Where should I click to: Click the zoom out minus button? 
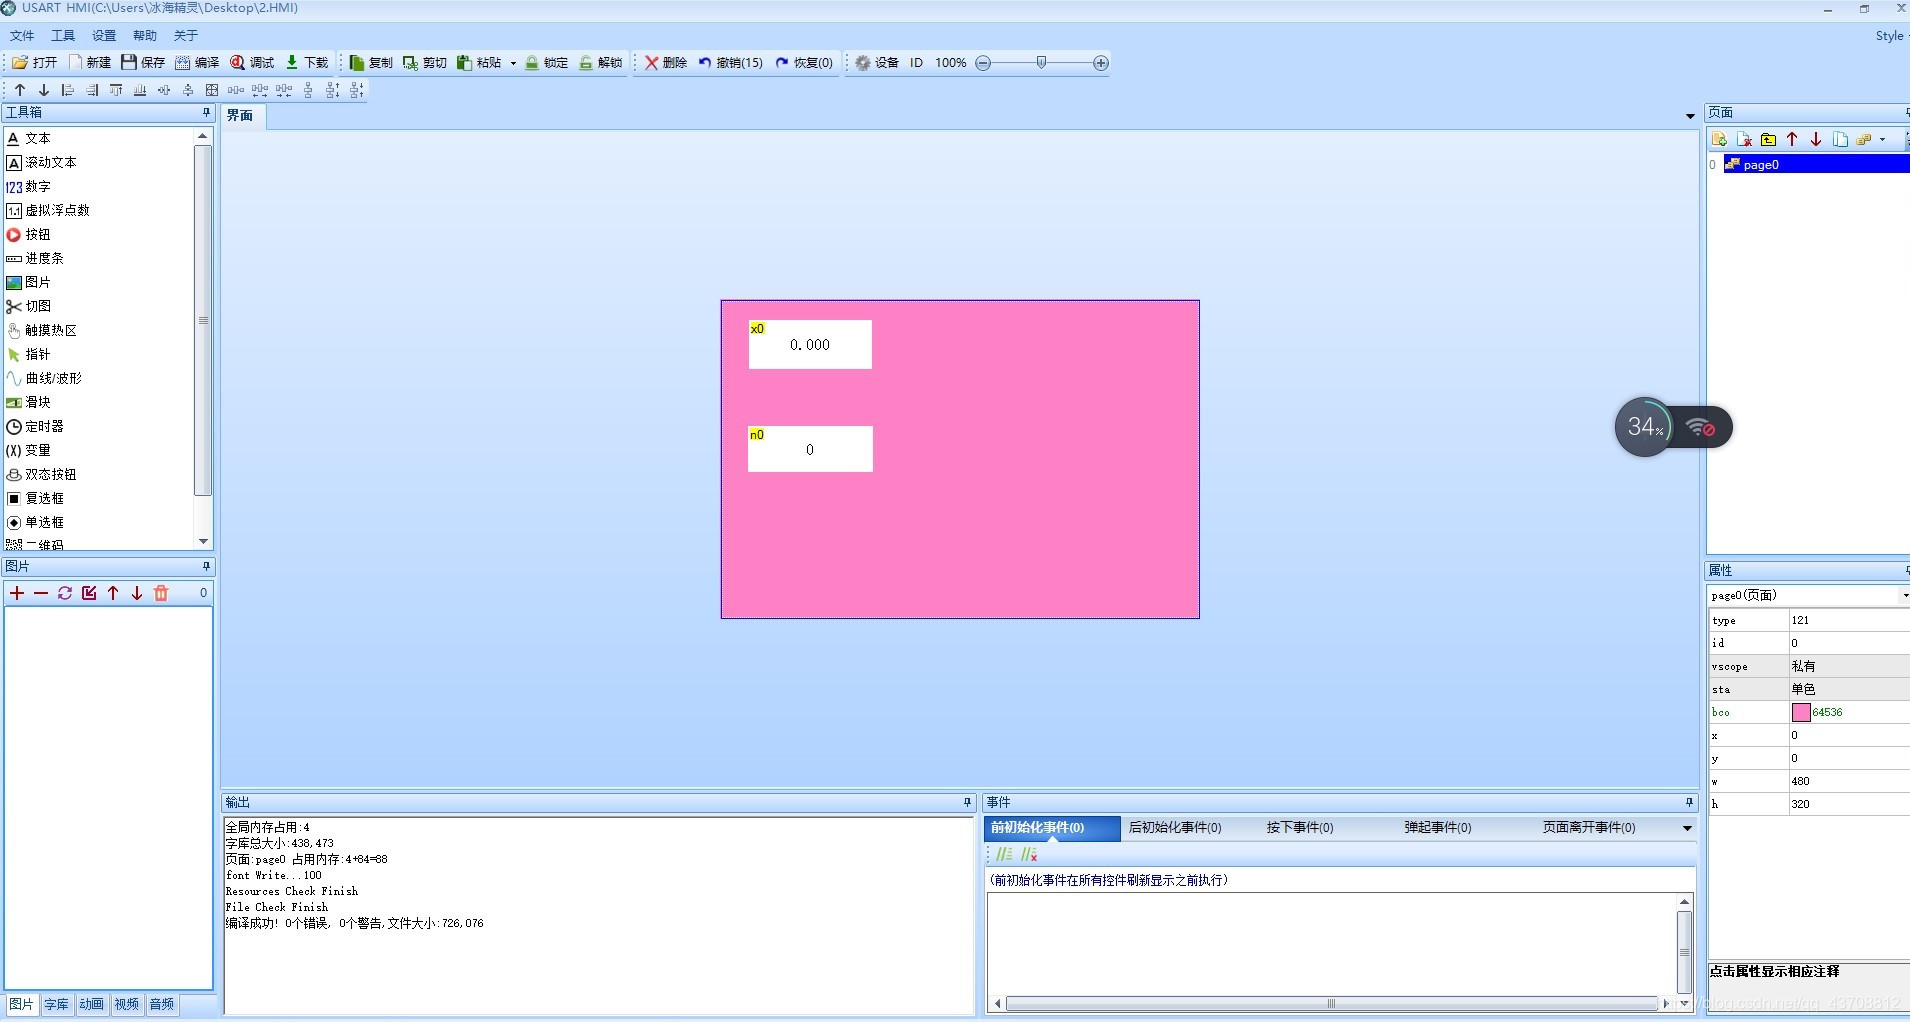point(983,63)
